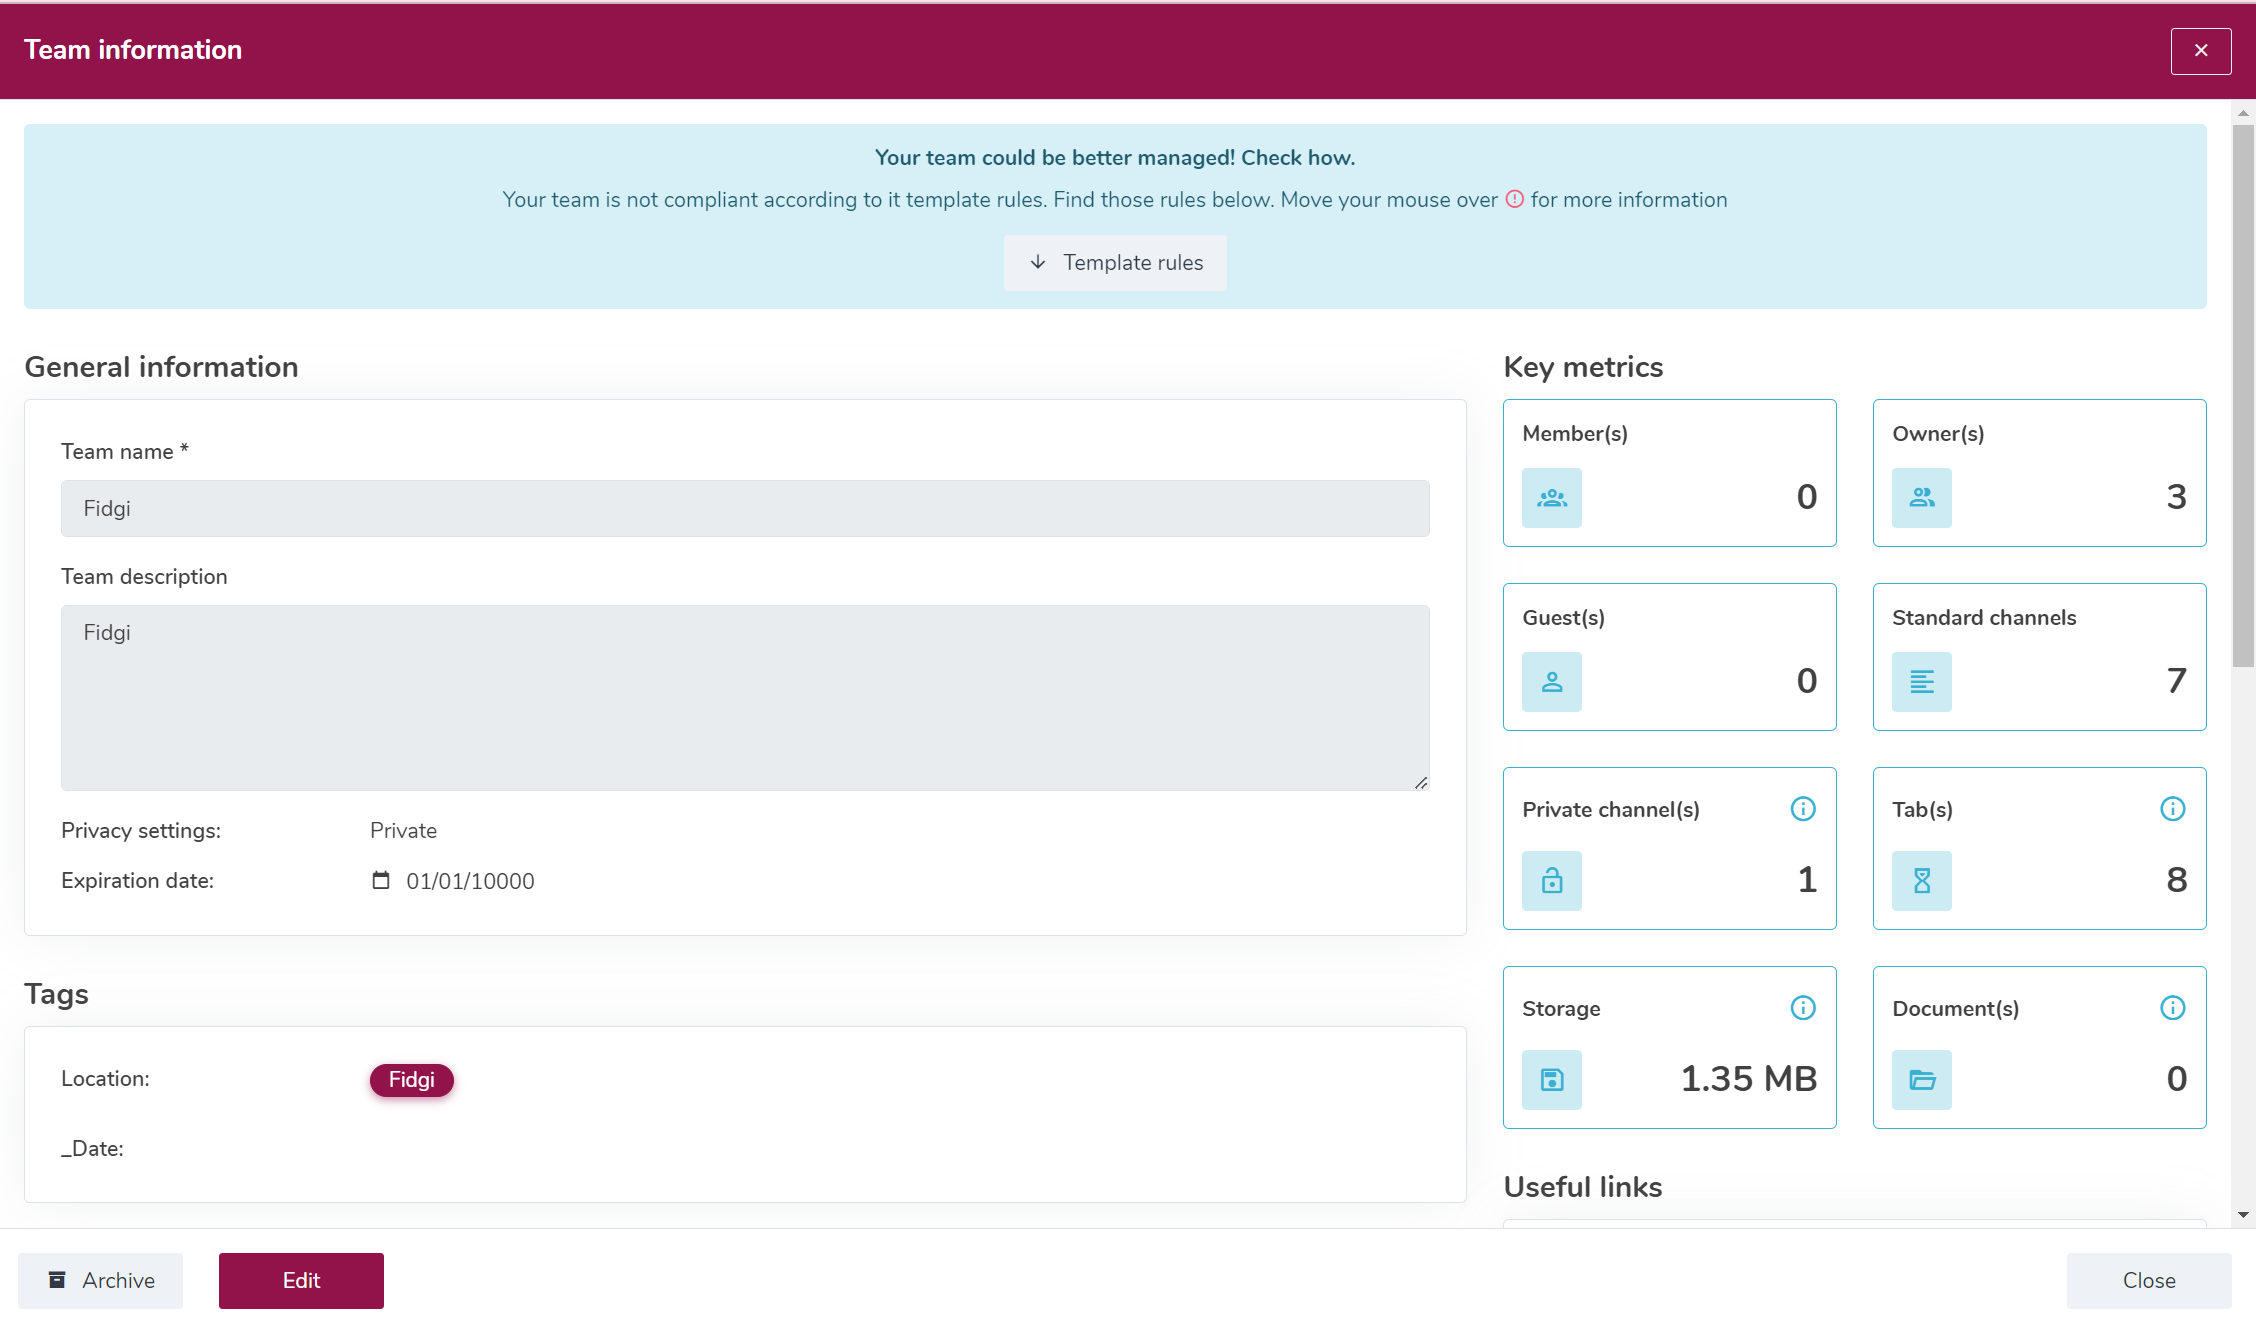The image size is (2256, 1330).
Task: Click the General information heading
Action: point(161,367)
